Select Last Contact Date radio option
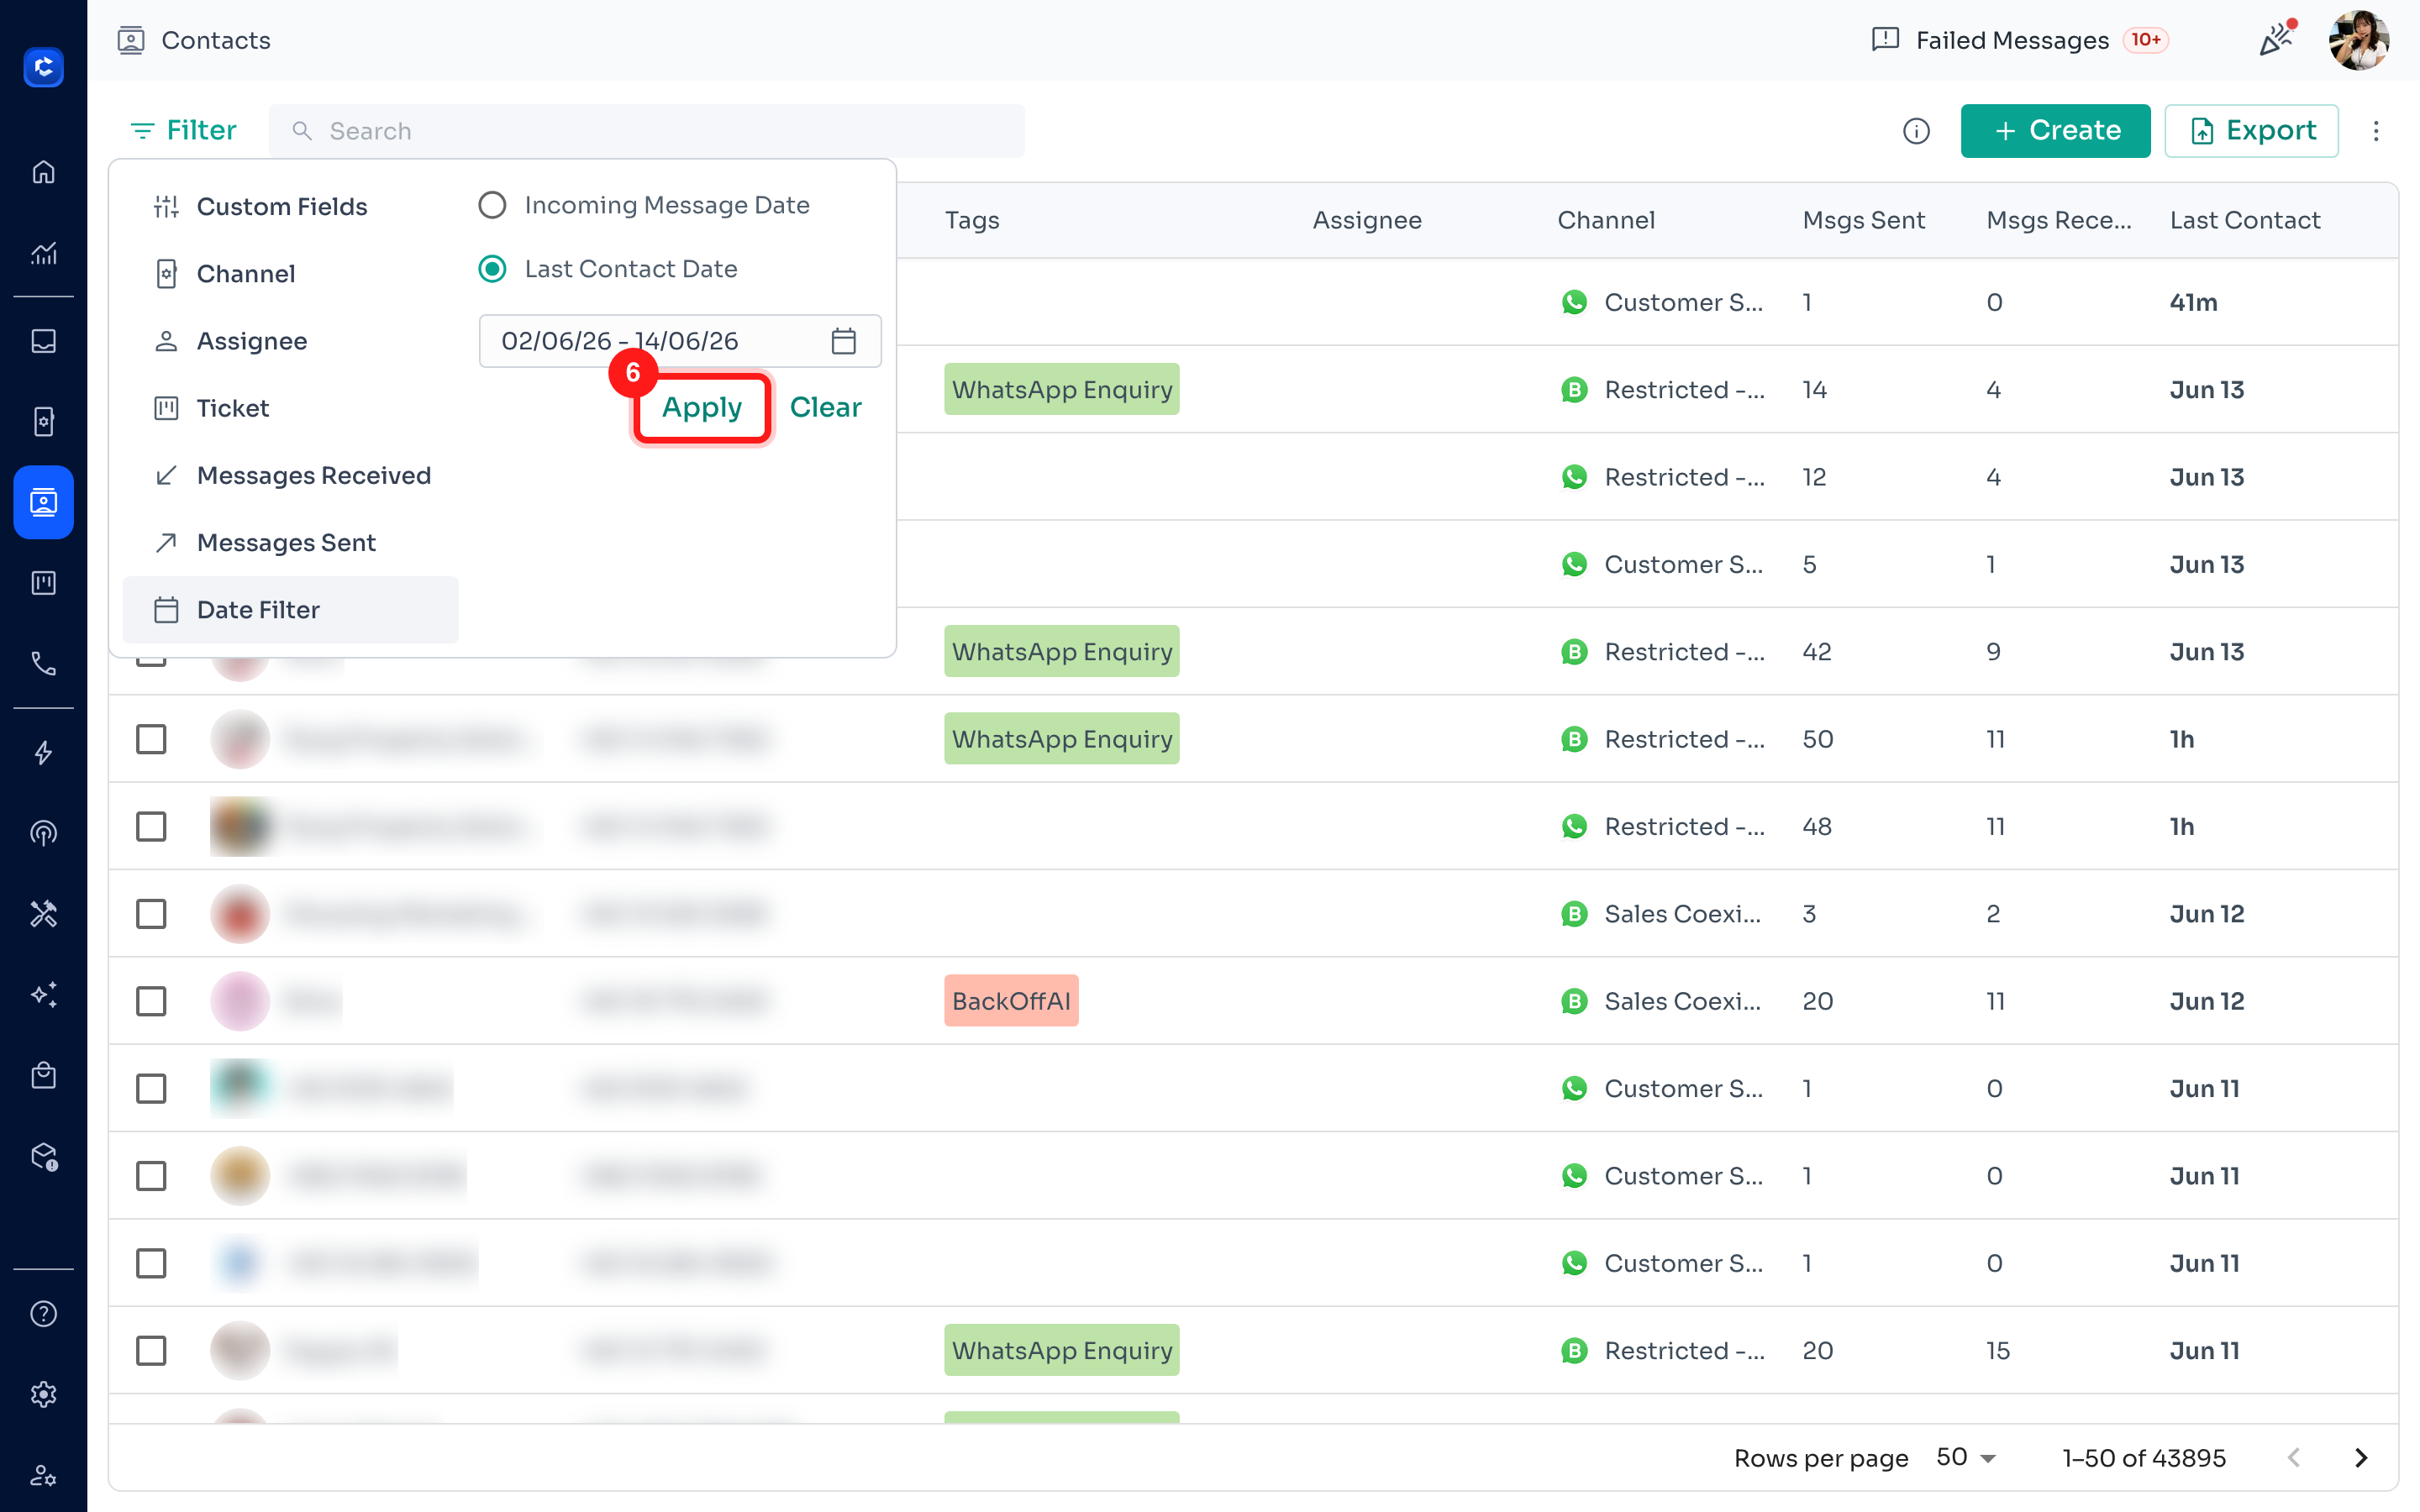The width and height of the screenshot is (2420, 1512). point(492,269)
